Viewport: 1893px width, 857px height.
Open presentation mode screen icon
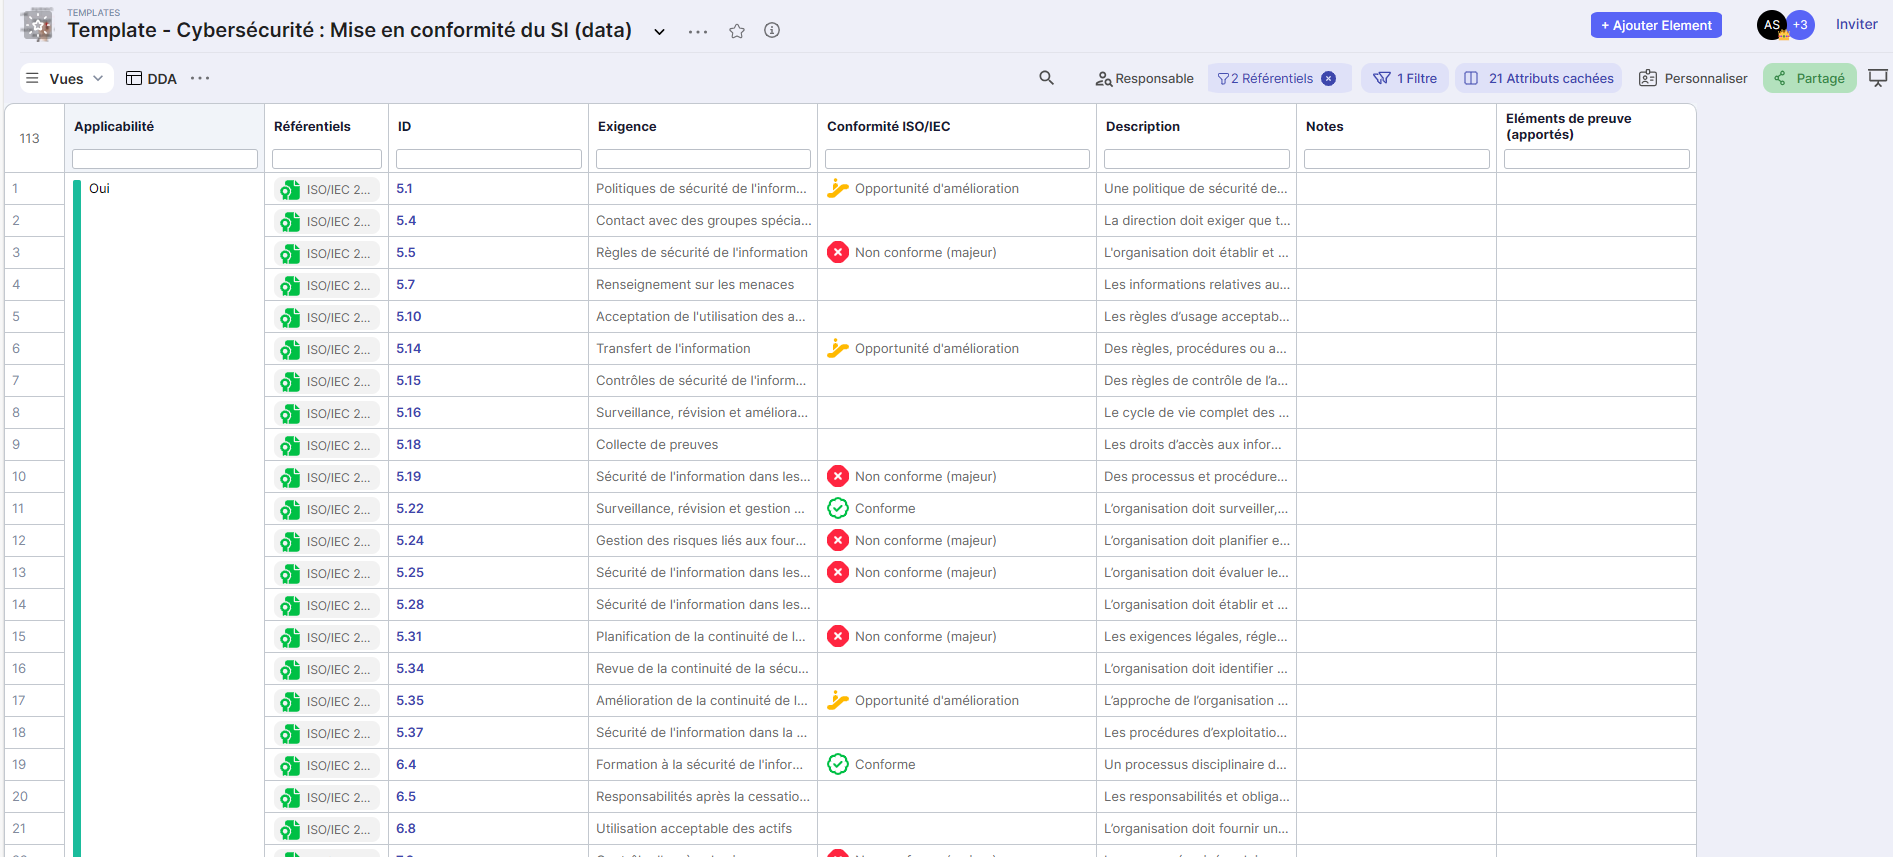click(1877, 78)
